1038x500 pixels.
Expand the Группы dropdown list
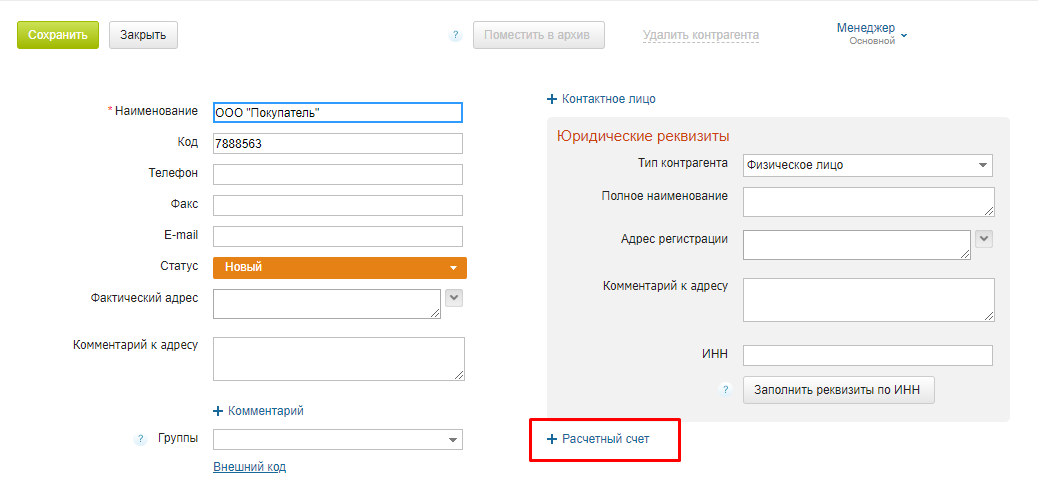tap(338, 440)
